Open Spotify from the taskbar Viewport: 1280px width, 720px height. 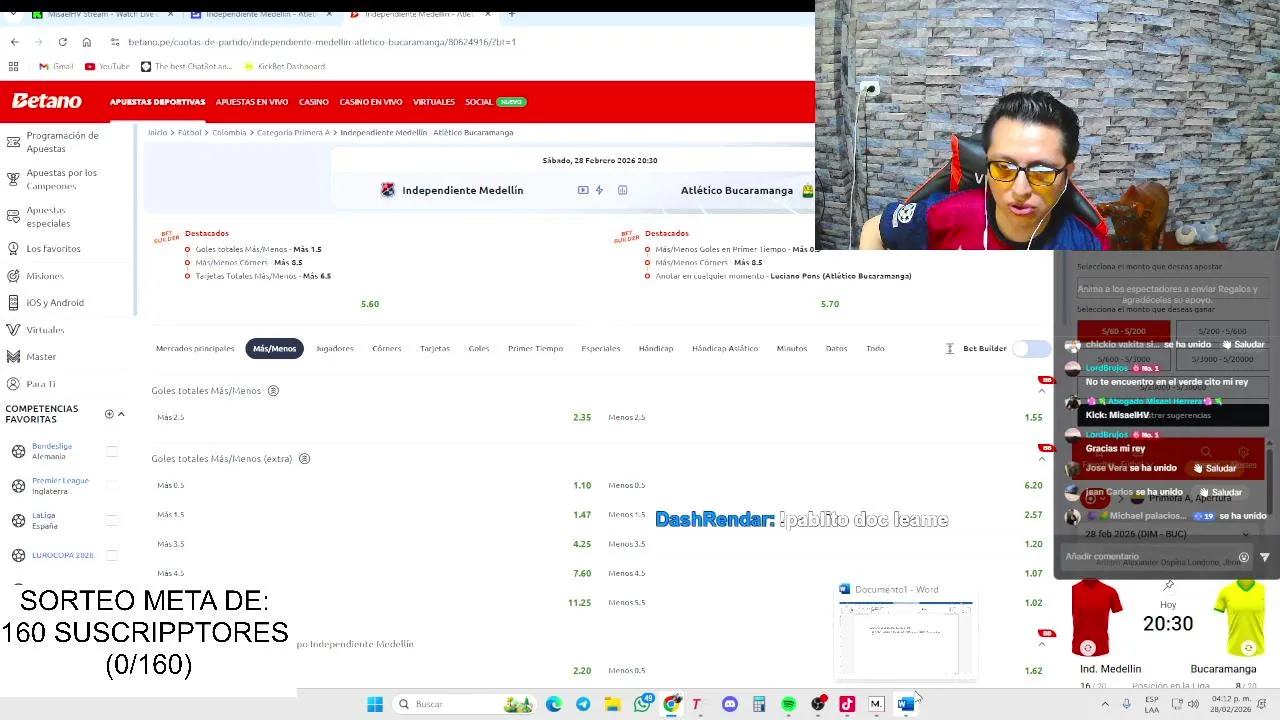[788, 704]
